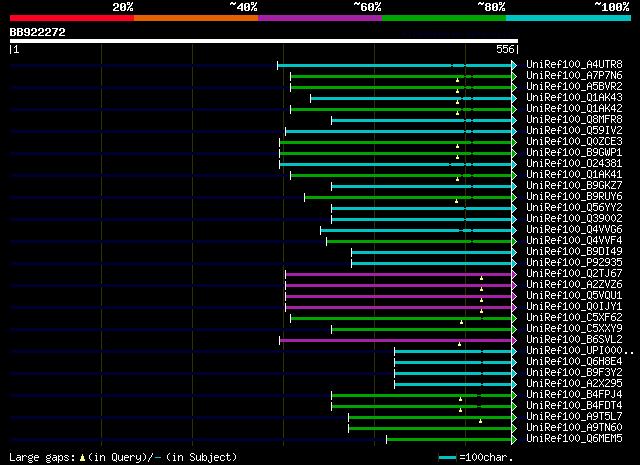Select the UniRef100_B9RUY6 label
This screenshot has height=465, width=640.
coord(574,197)
